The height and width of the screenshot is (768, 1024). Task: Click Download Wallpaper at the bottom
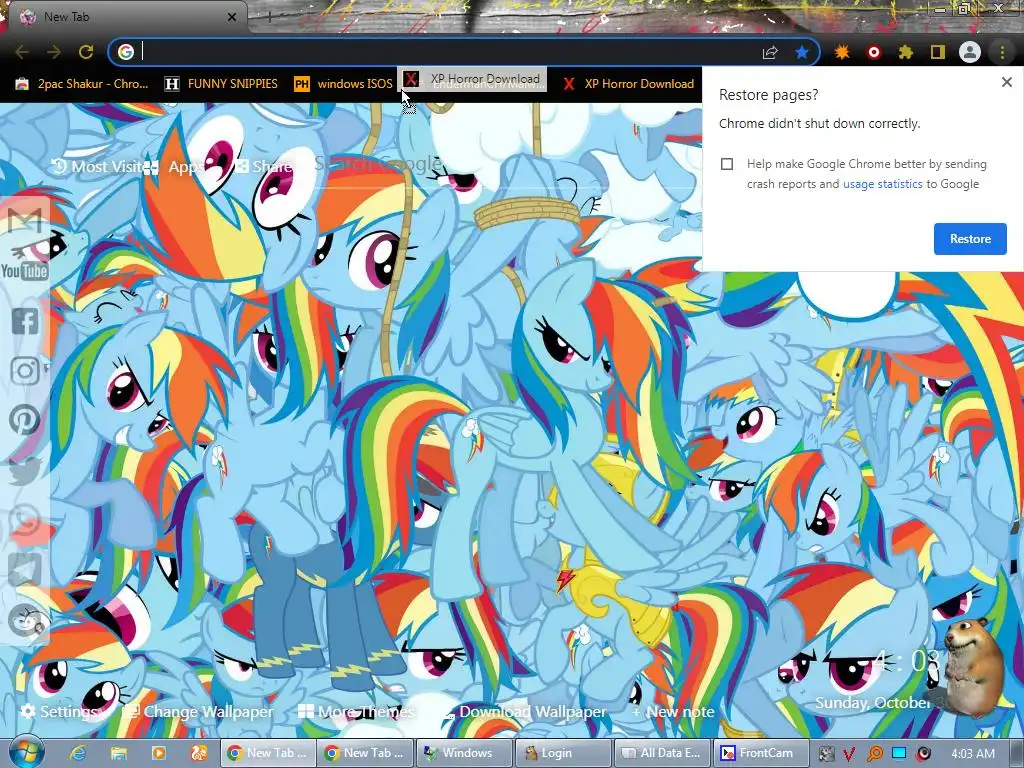(525, 711)
